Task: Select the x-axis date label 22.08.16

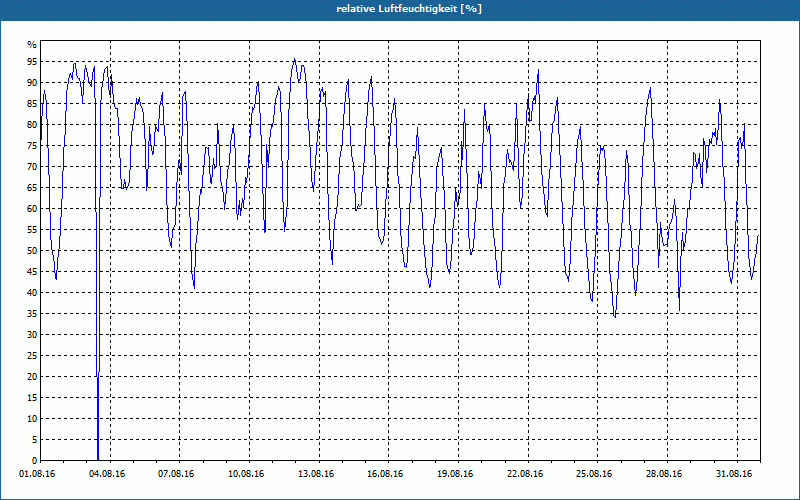Action: tap(525, 474)
